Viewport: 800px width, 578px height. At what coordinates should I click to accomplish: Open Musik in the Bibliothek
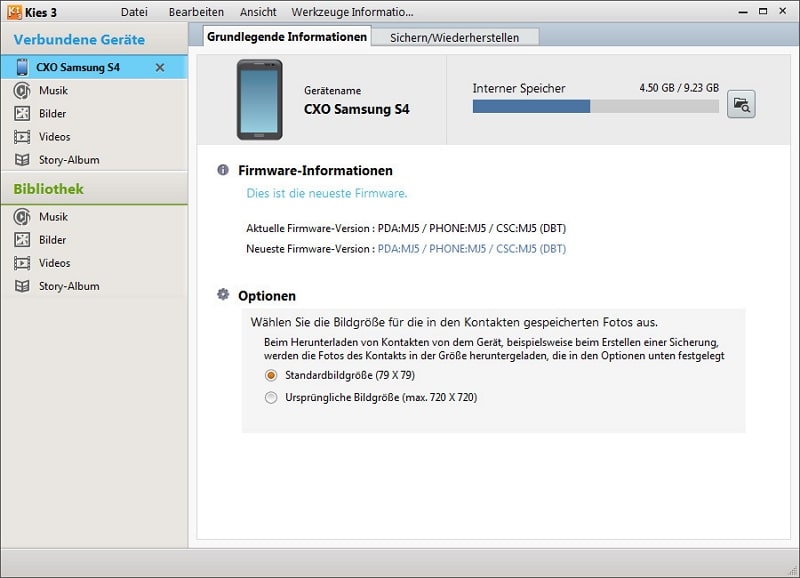tap(94, 217)
